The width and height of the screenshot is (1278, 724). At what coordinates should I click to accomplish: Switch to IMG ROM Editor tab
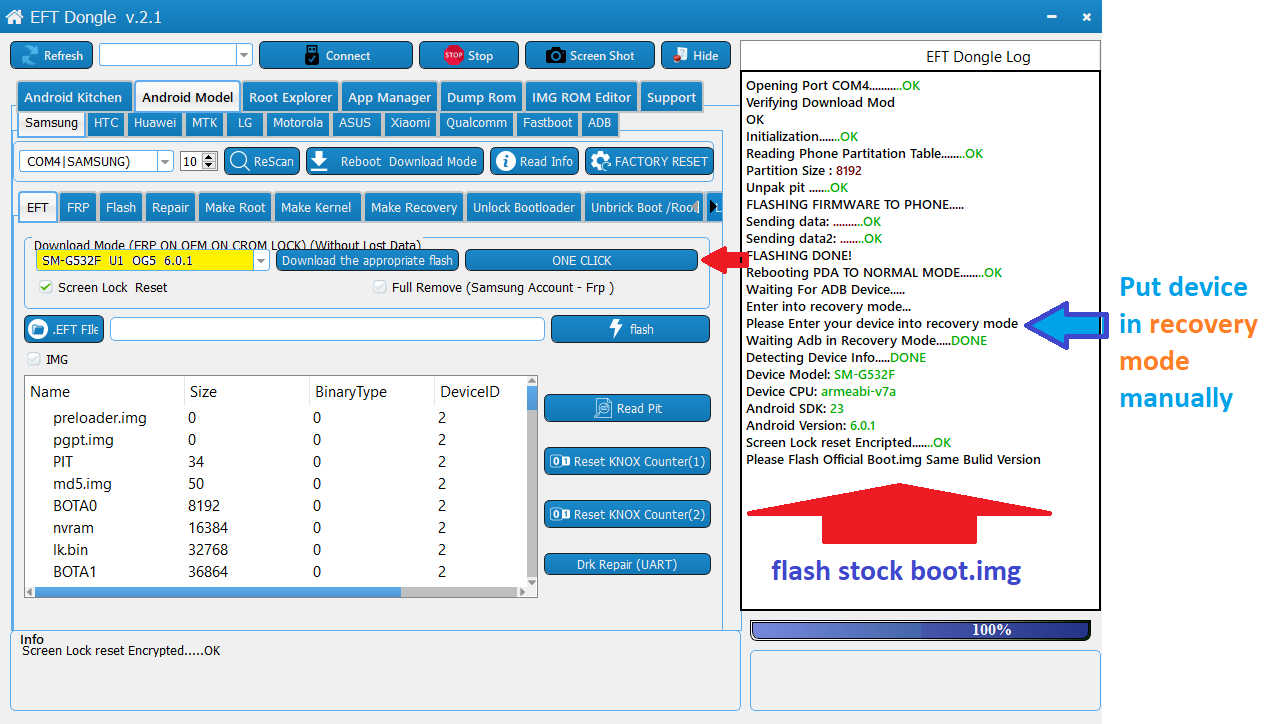pyautogui.click(x=581, y=97)
